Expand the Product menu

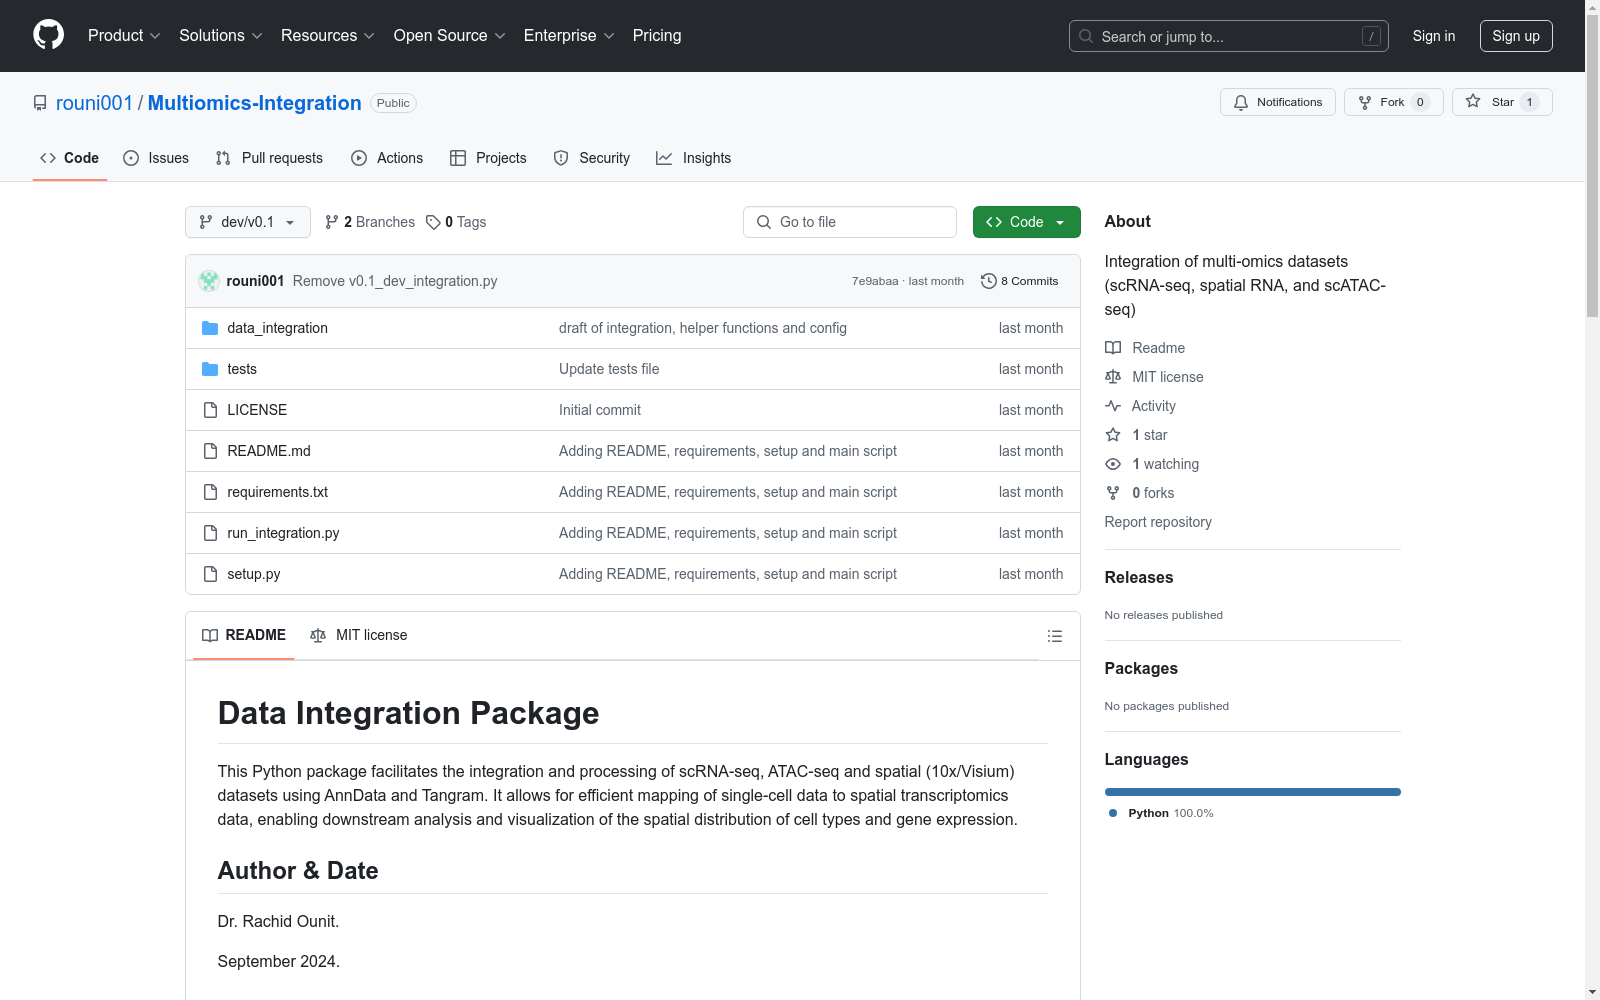coord(124,35)
